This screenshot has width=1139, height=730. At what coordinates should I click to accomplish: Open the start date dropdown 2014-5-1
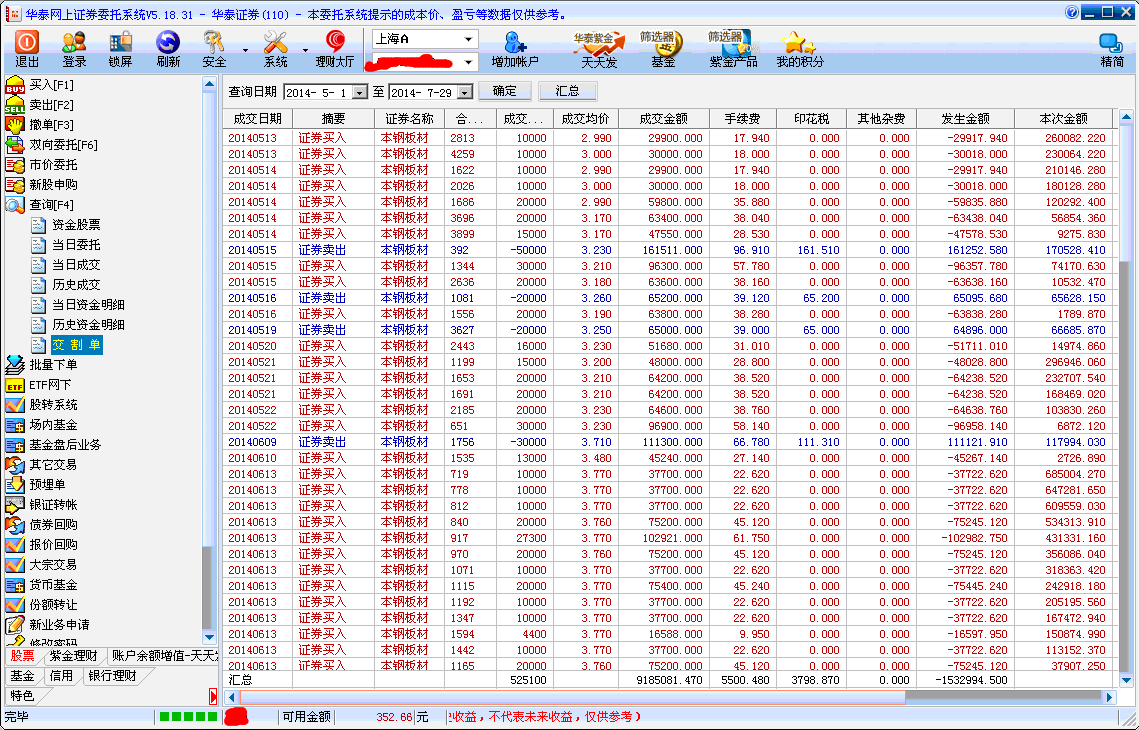pos(360,93)
